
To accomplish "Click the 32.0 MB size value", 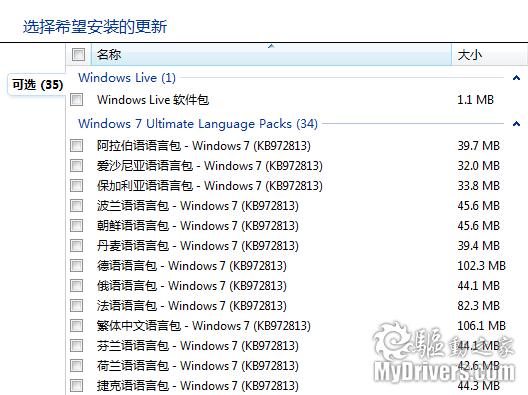I will (478, 166).
